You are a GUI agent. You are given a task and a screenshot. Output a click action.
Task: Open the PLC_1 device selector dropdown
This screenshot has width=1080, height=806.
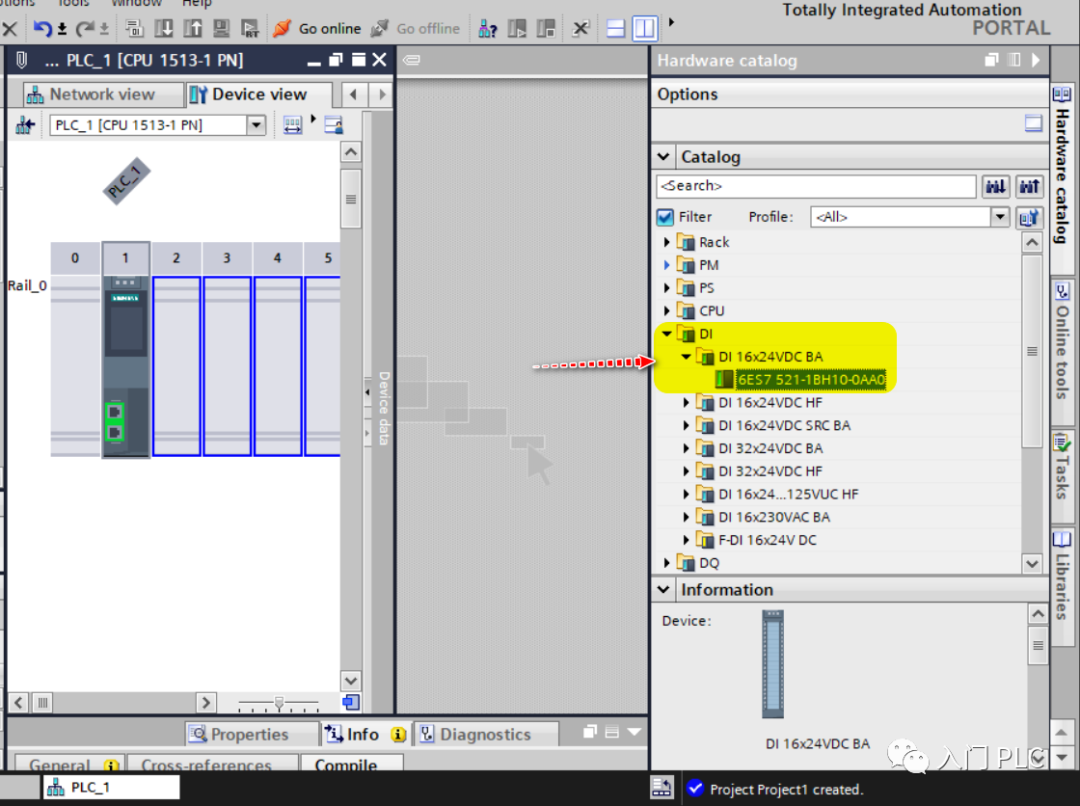(256, 125)
